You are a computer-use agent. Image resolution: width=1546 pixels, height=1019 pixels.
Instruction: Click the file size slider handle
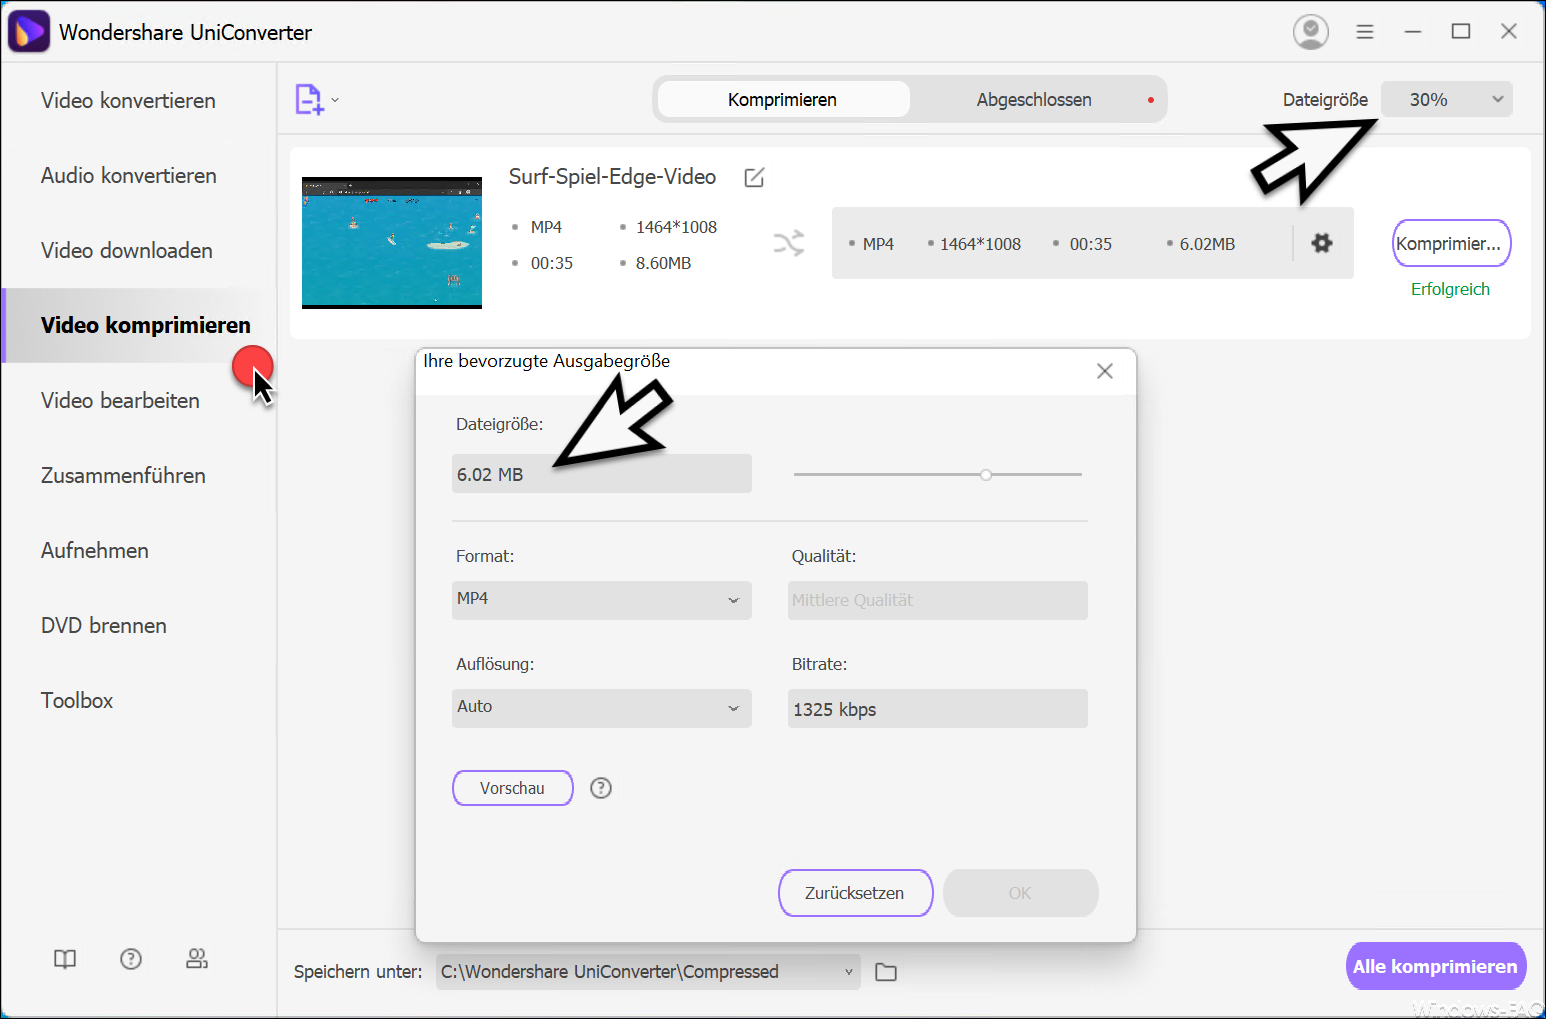[986, 475]
